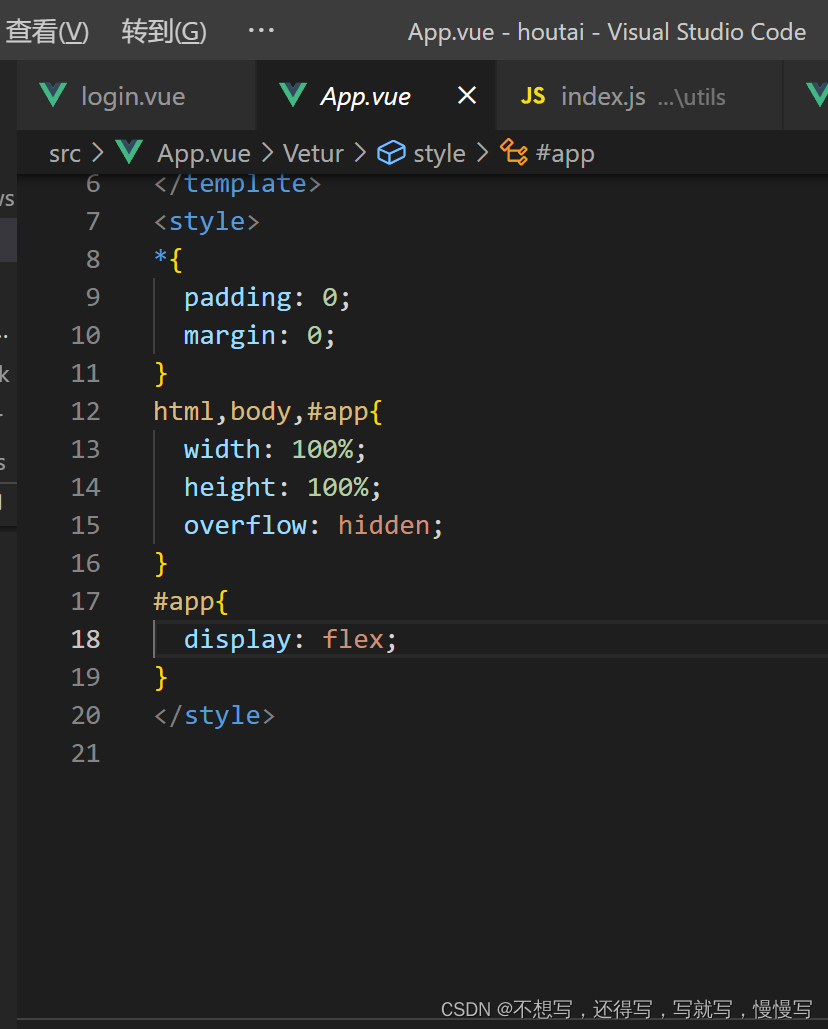This screenshot has height=1029, width=828.
Task: Select the #app breadcrumb item
Action: 565,153
